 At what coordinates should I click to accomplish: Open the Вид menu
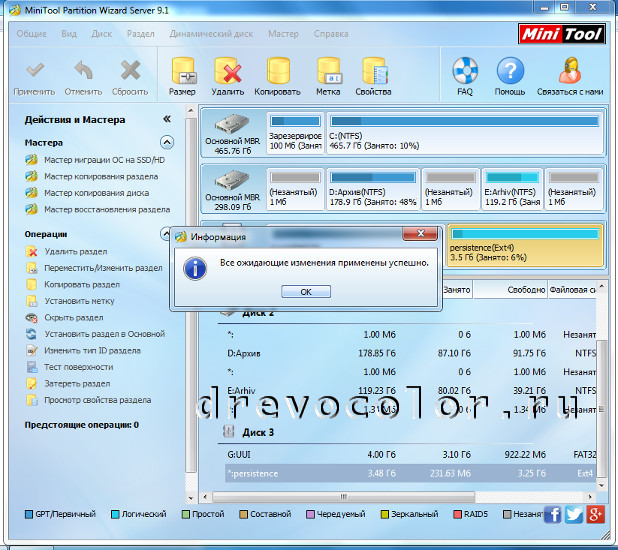tap(69, 34)
